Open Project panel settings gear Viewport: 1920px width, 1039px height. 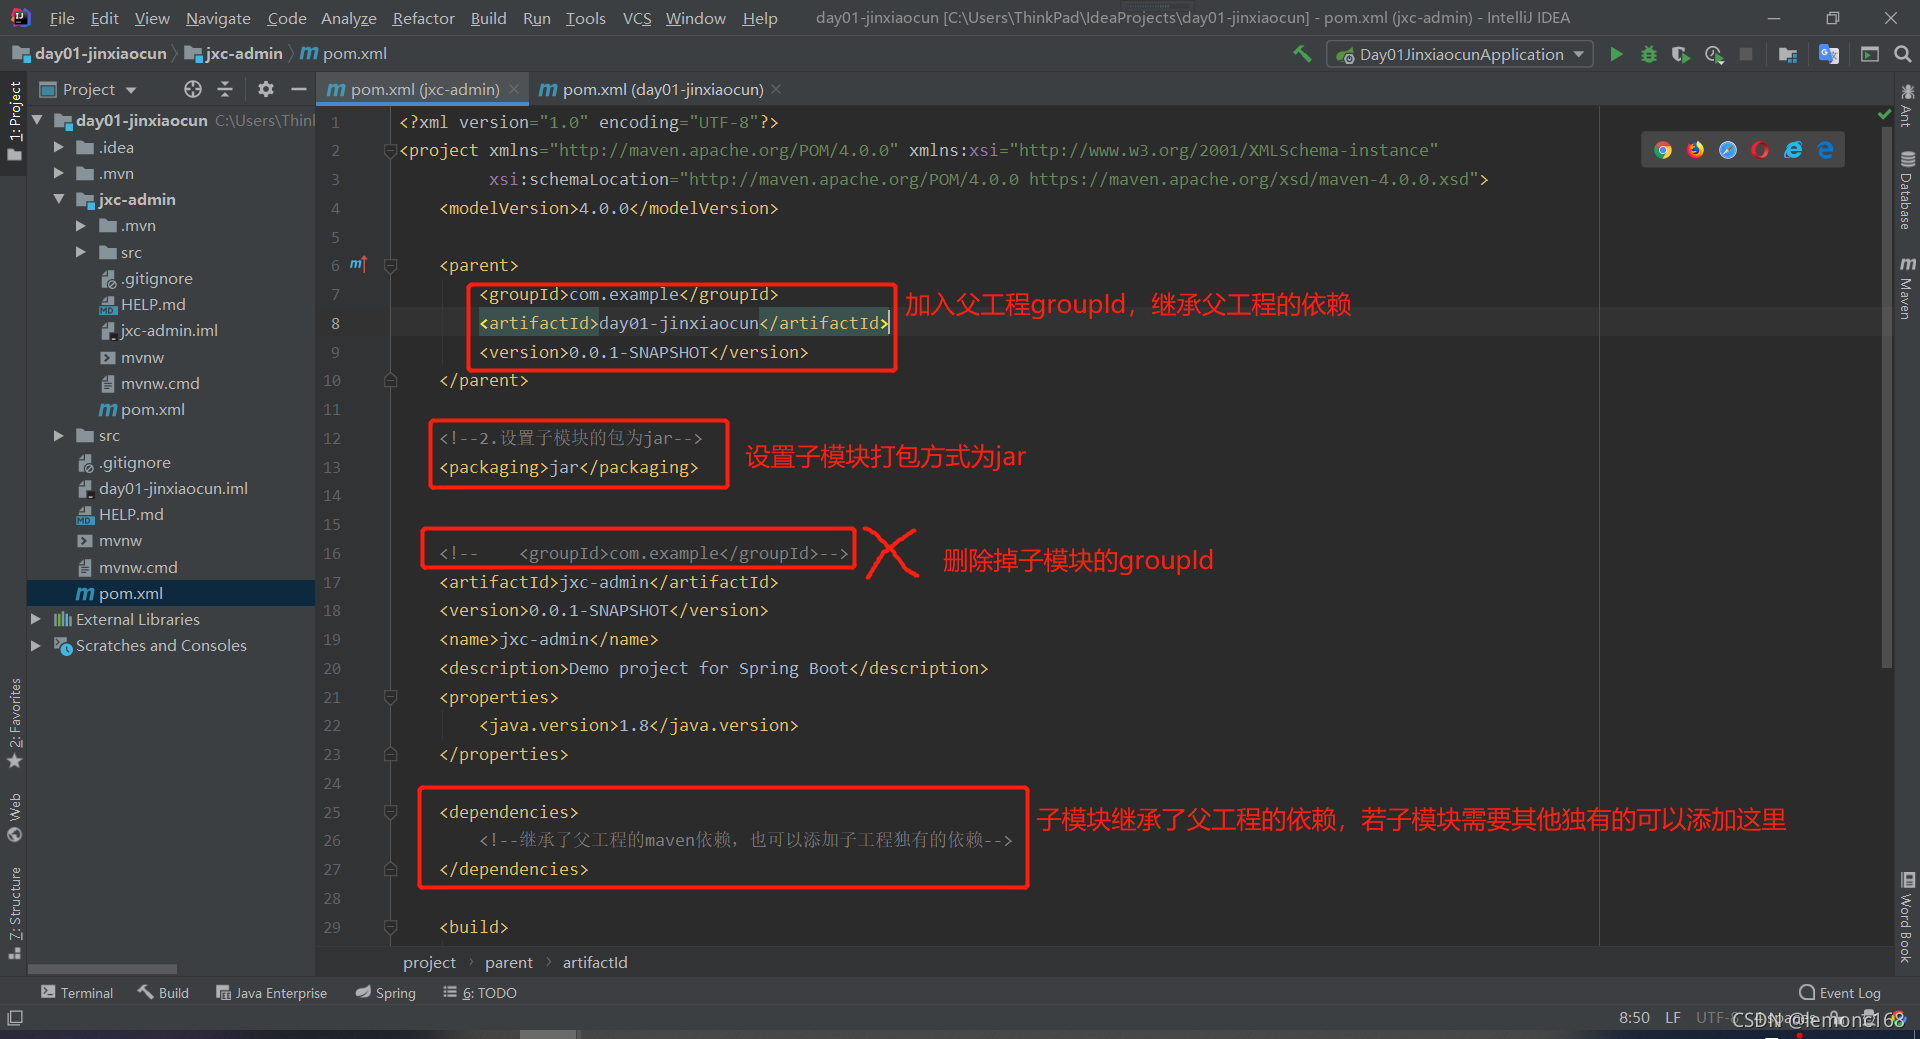(x=265, y=89)
